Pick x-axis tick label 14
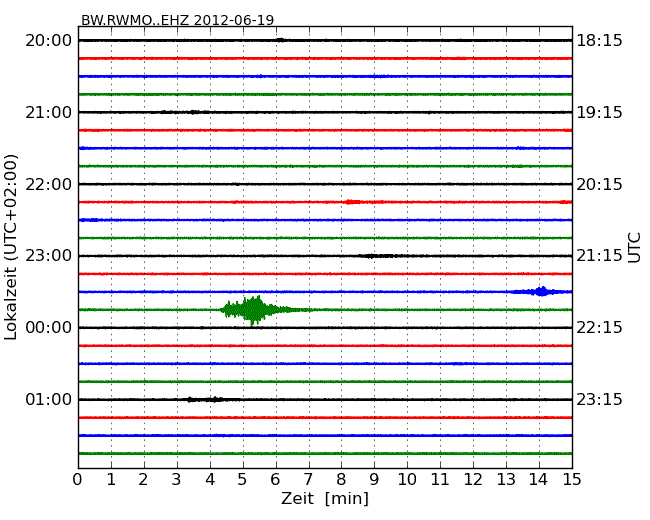Viewport: 650px width, 520px height. (538, 479)
